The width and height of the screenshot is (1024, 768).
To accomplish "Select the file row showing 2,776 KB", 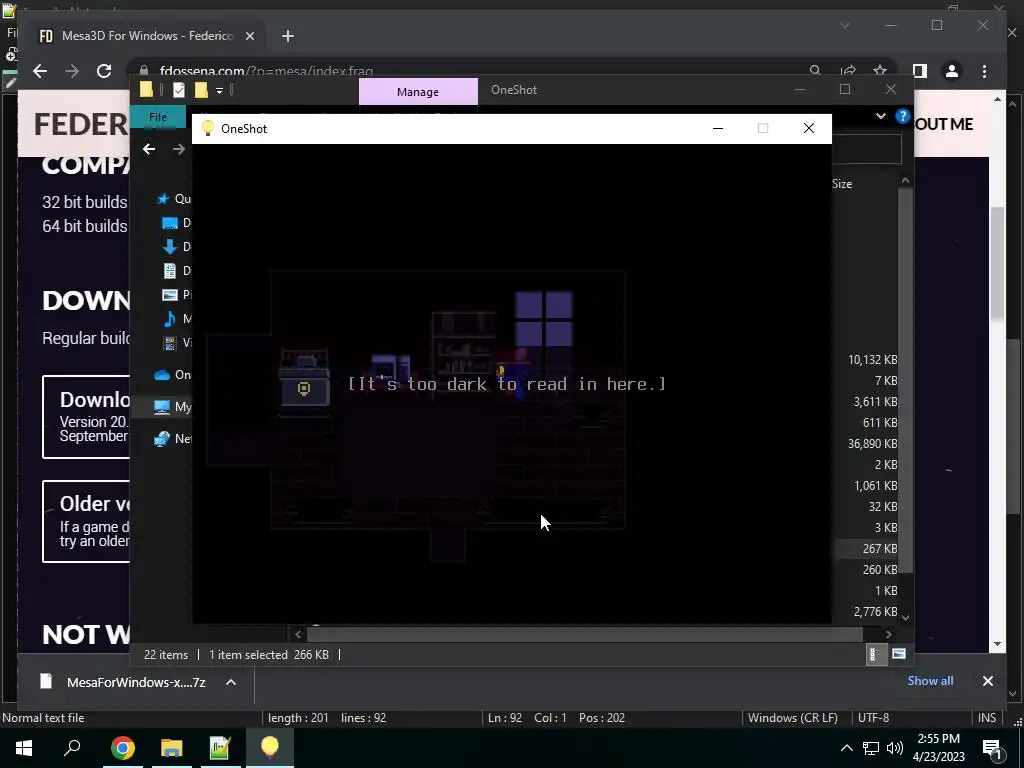I will (x=867, y=612).
